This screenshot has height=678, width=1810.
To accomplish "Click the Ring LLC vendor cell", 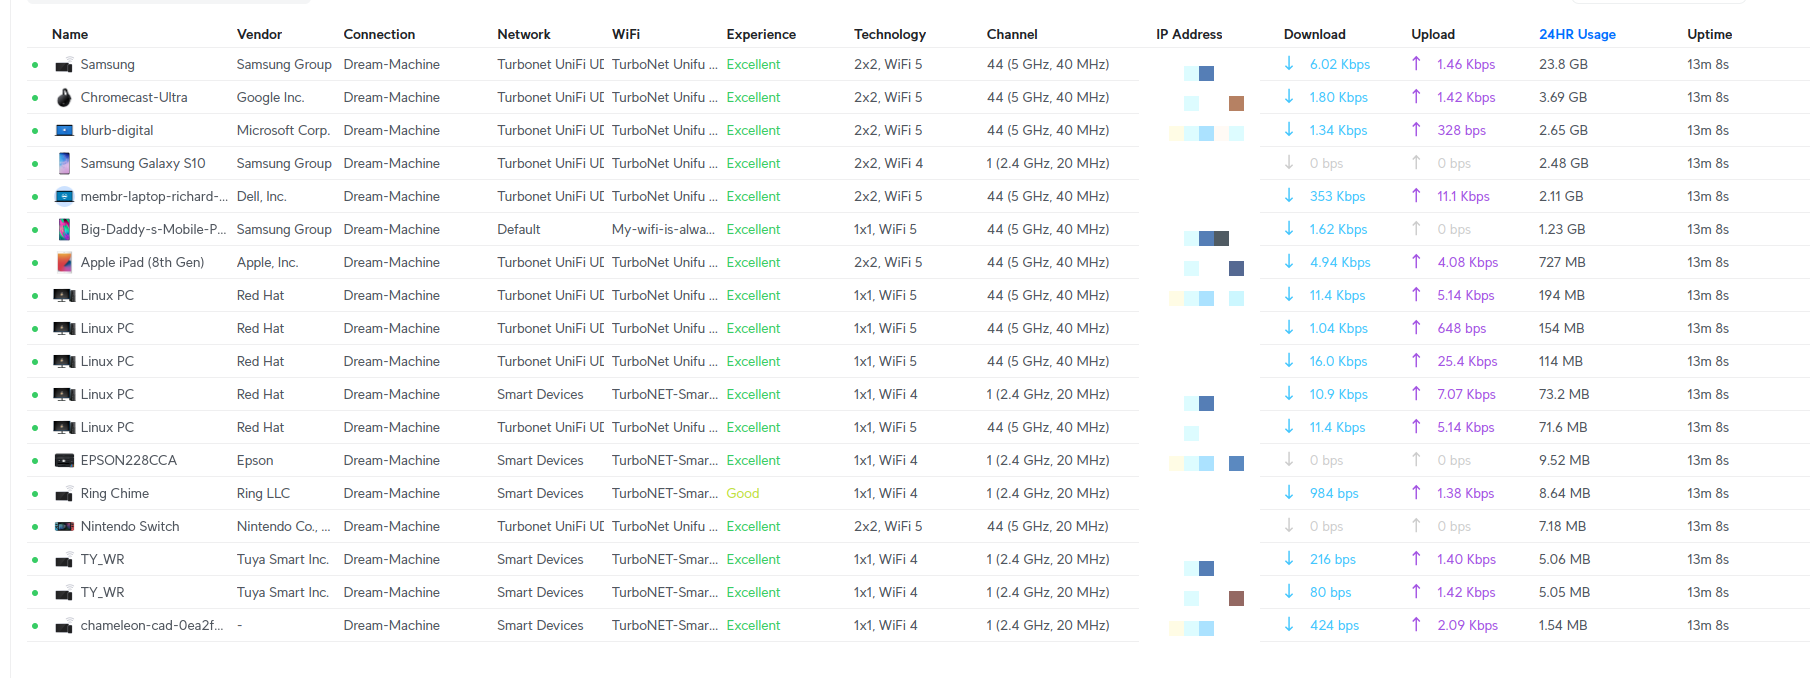I will click(x=263, y=493).
